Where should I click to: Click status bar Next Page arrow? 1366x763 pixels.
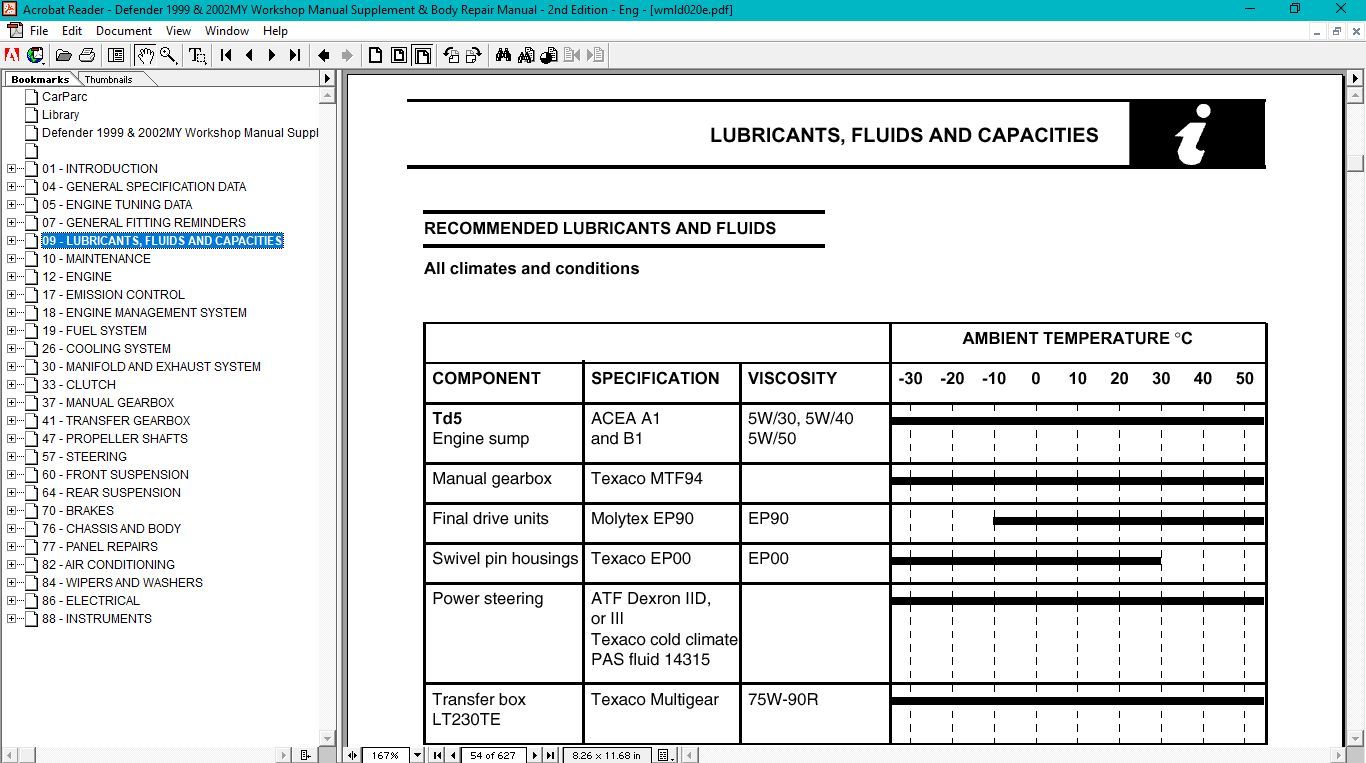coord(535,755)
